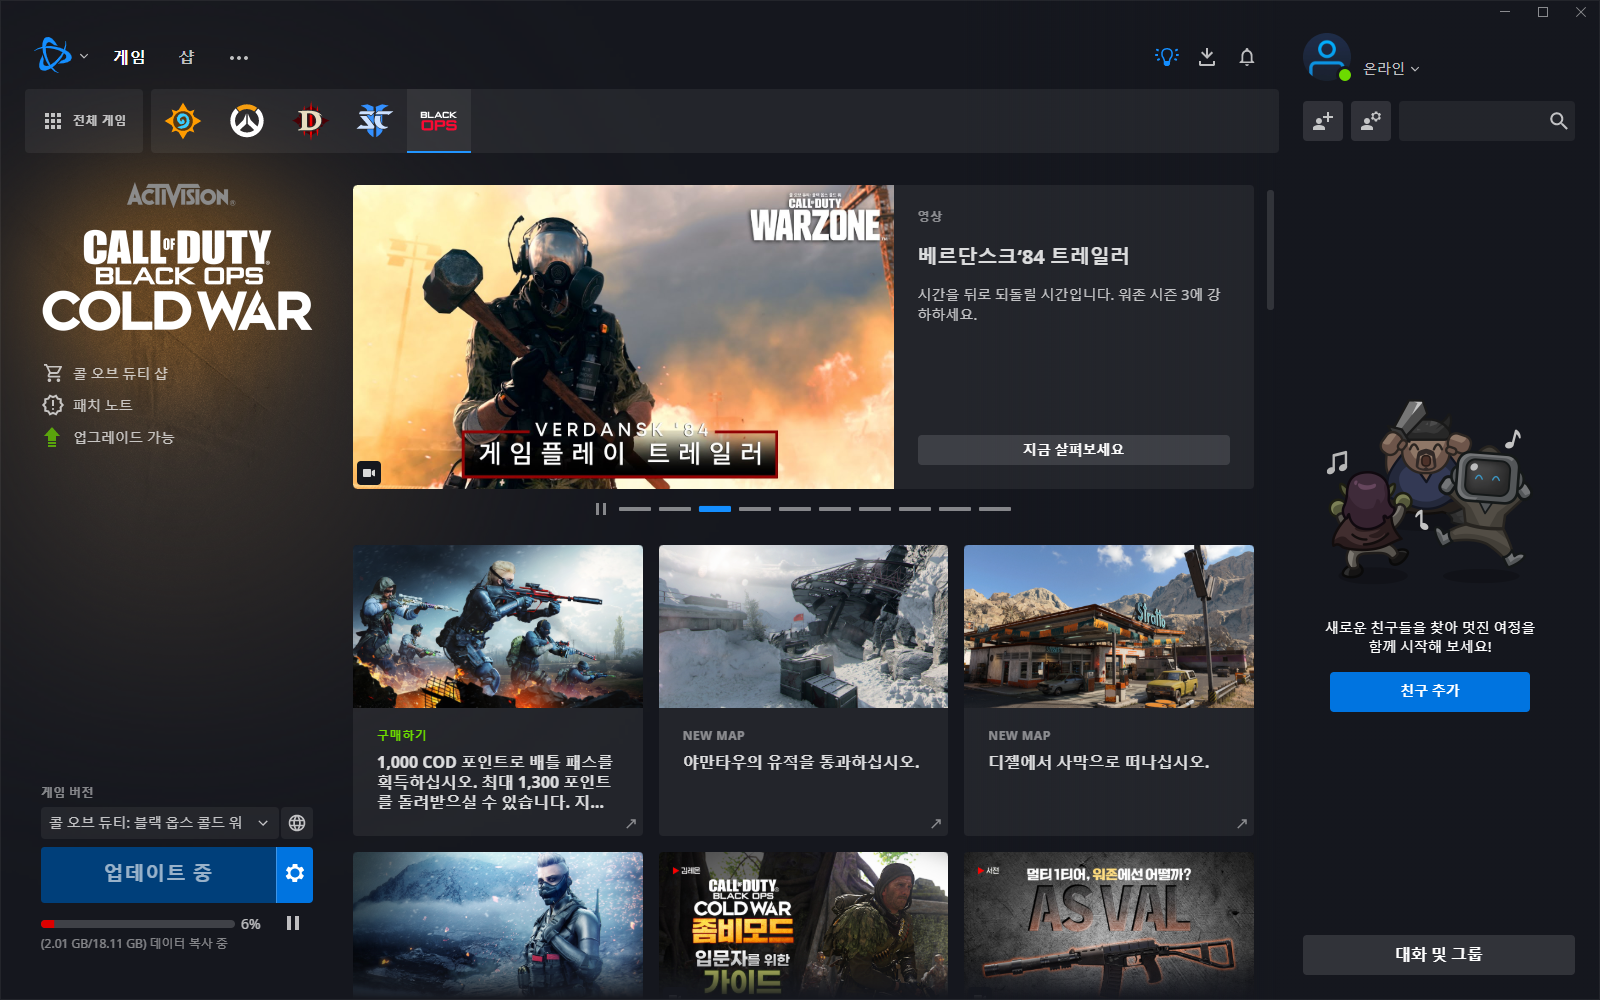This screenshot has width=1600, height=1000.
Task: Open the 샵 tab
Action: (x=186, y=57)
